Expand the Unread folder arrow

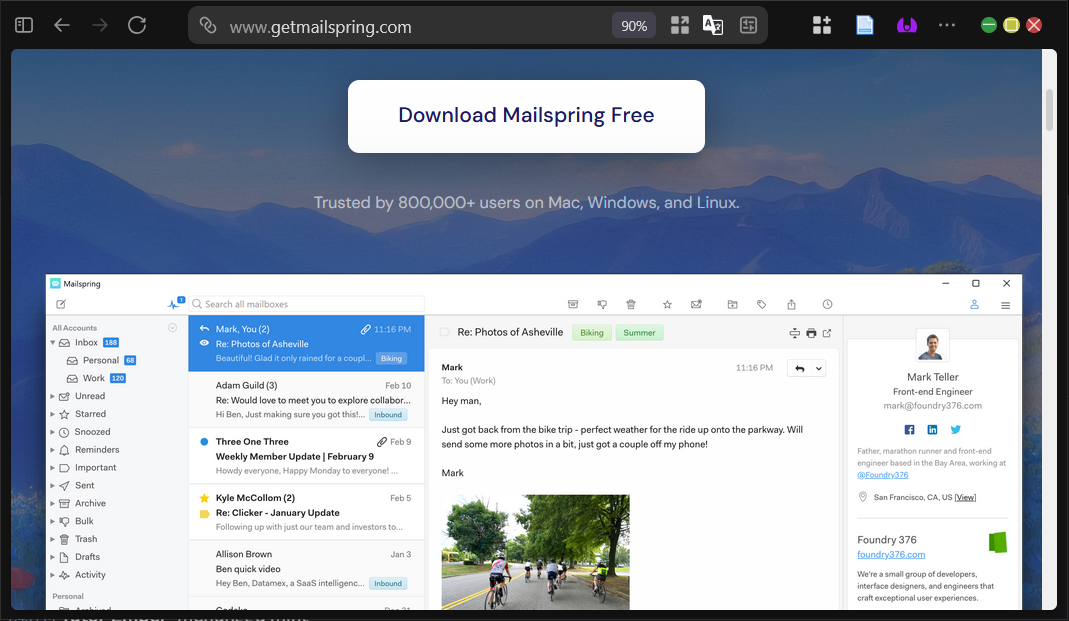point(52,396)
